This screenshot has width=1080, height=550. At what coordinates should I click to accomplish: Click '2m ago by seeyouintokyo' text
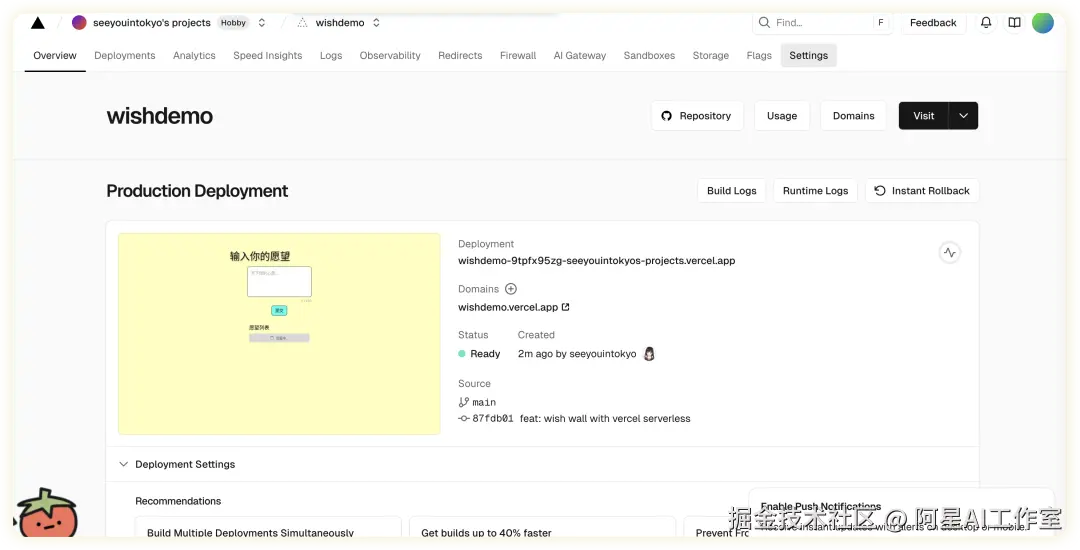577,354
